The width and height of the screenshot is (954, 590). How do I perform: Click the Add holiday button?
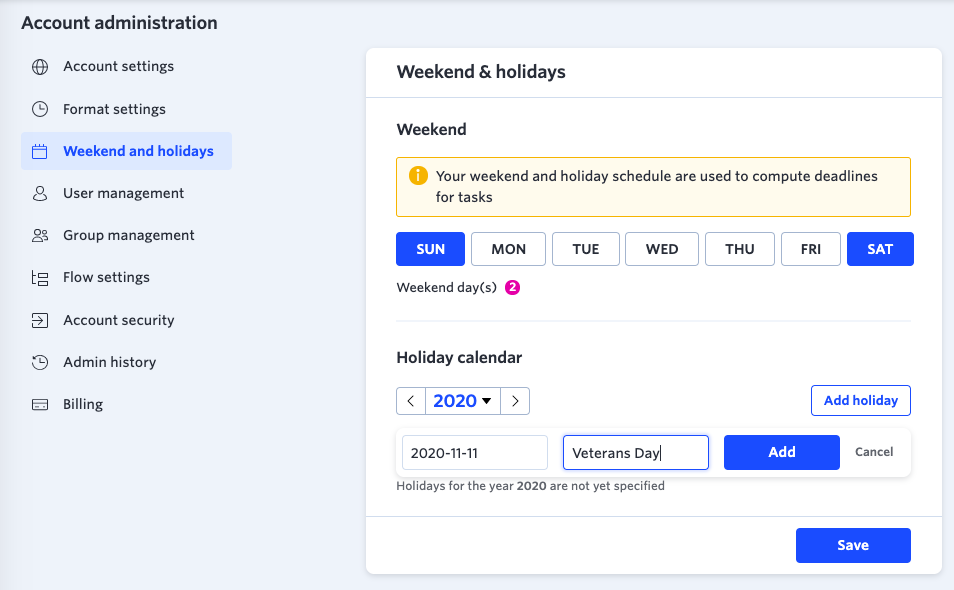[860, 400]
